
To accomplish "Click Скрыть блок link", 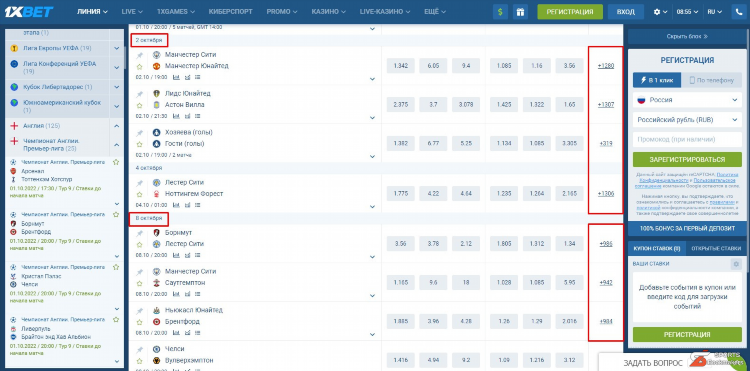I will tap(687, 36).
